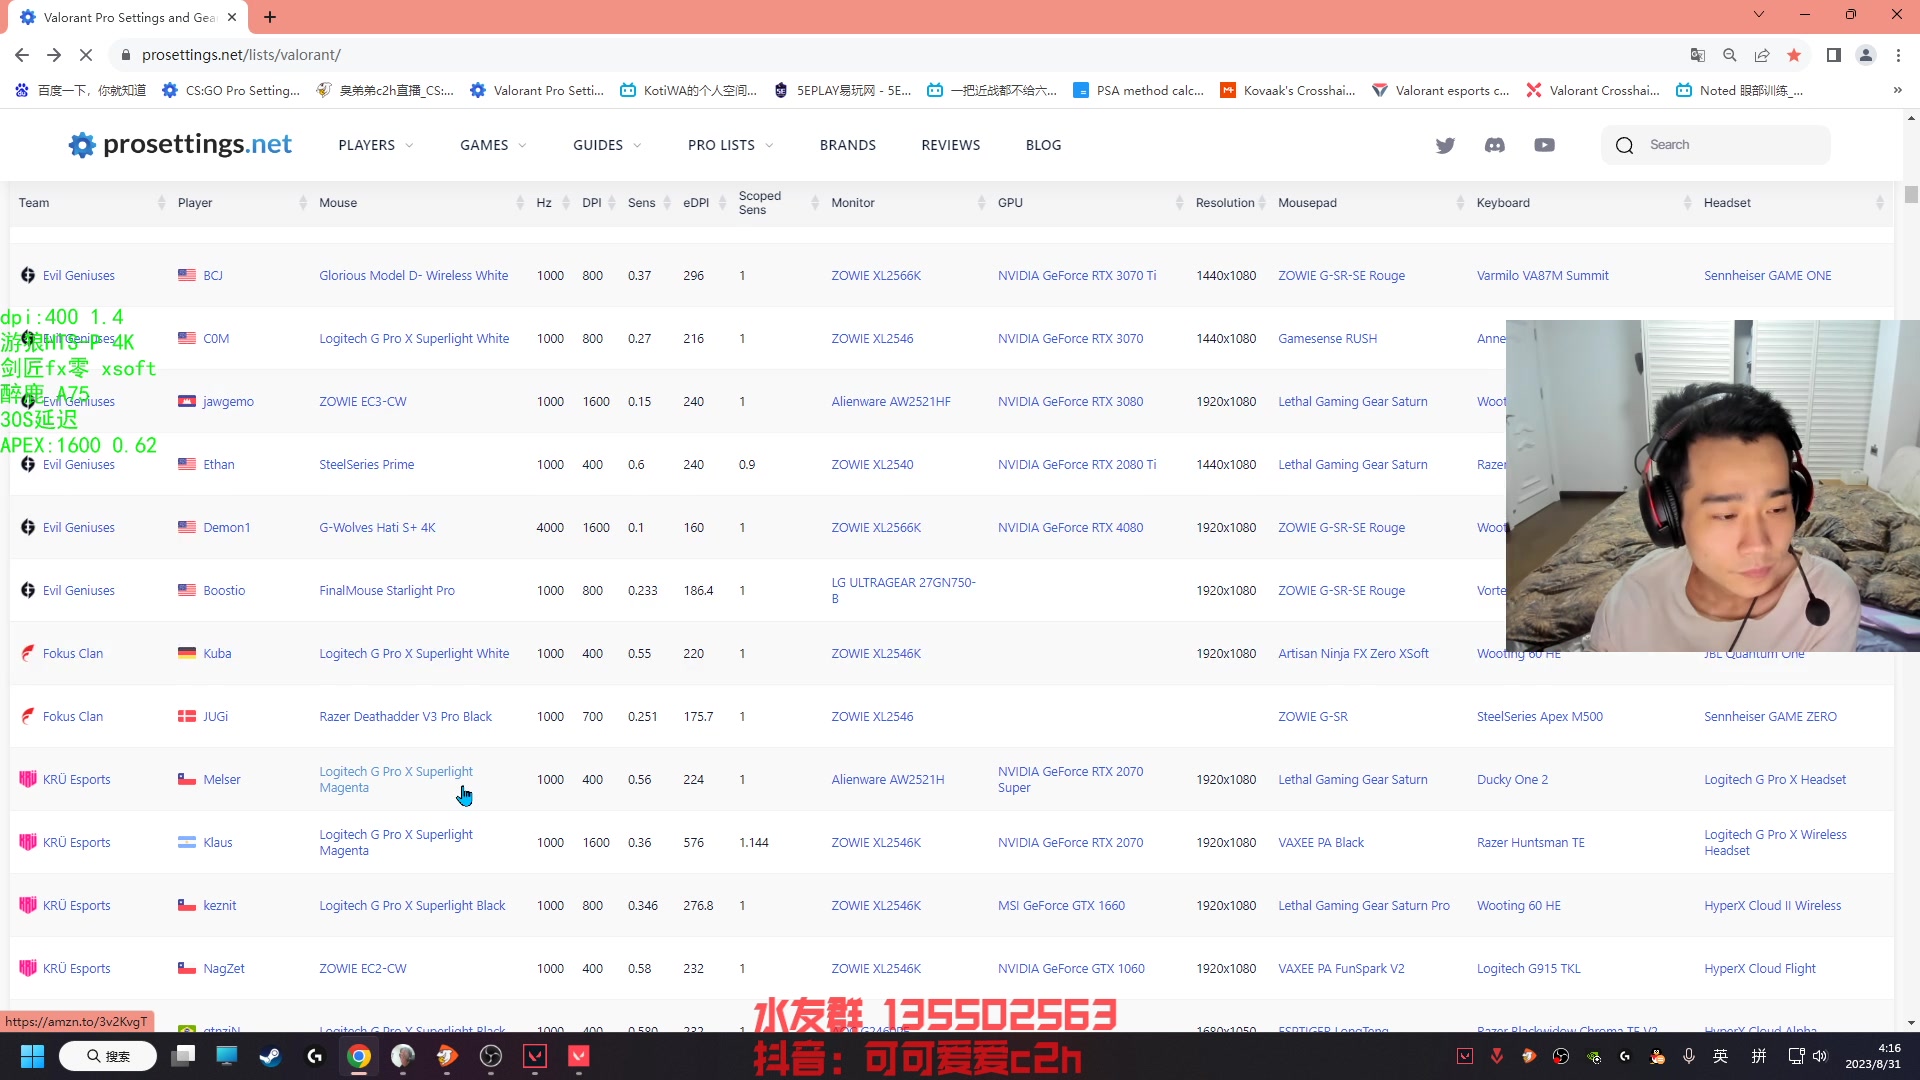
Task: Open Demon1 player link
Action: pyautogui.click(x=226, y=527)
